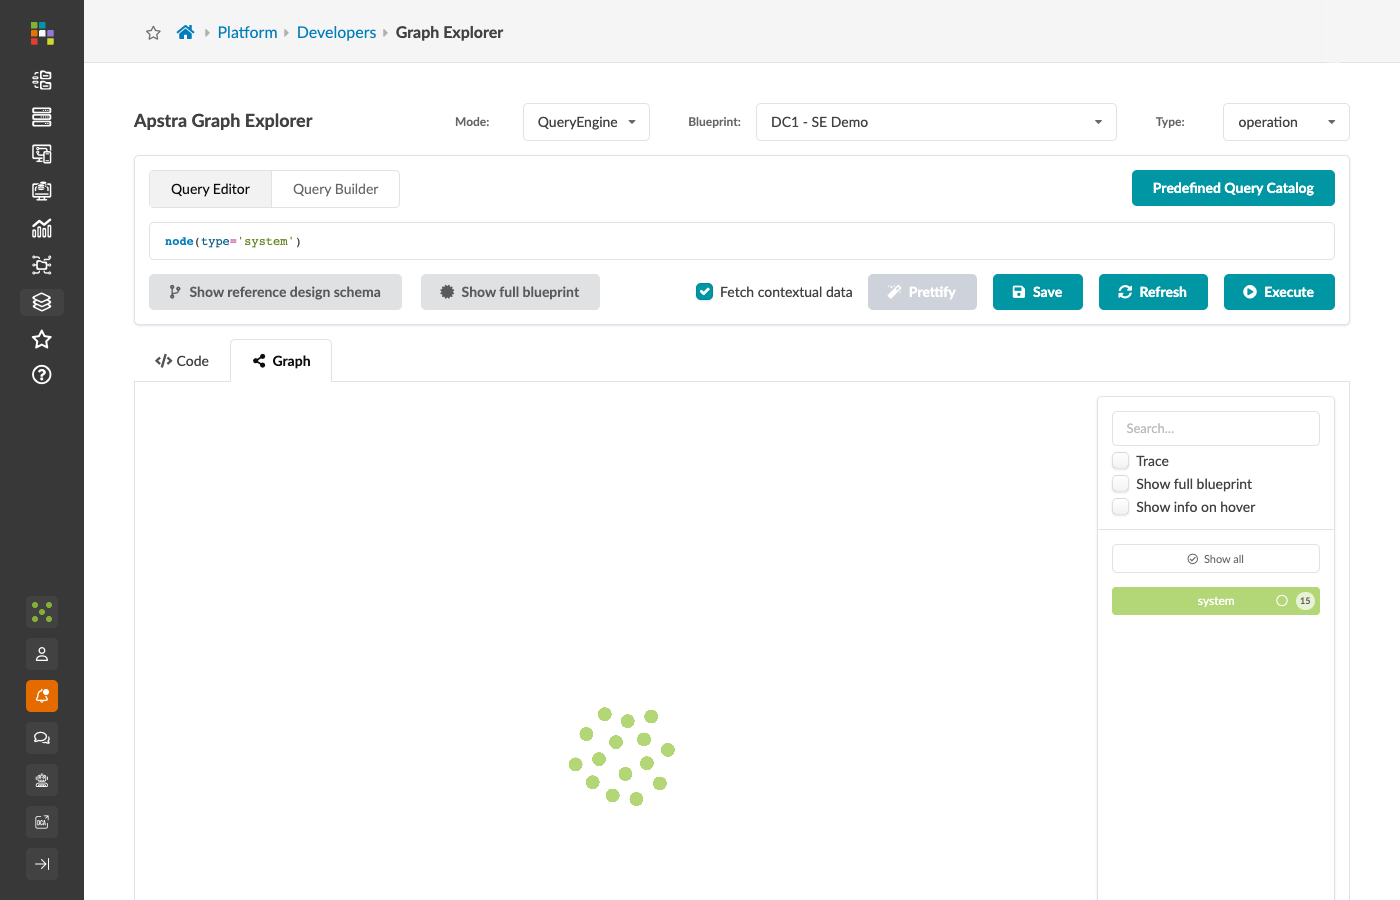Click the home icon in breadcrumb
Viewport: 1400px width, 900px height.
[x=185, y=32]
